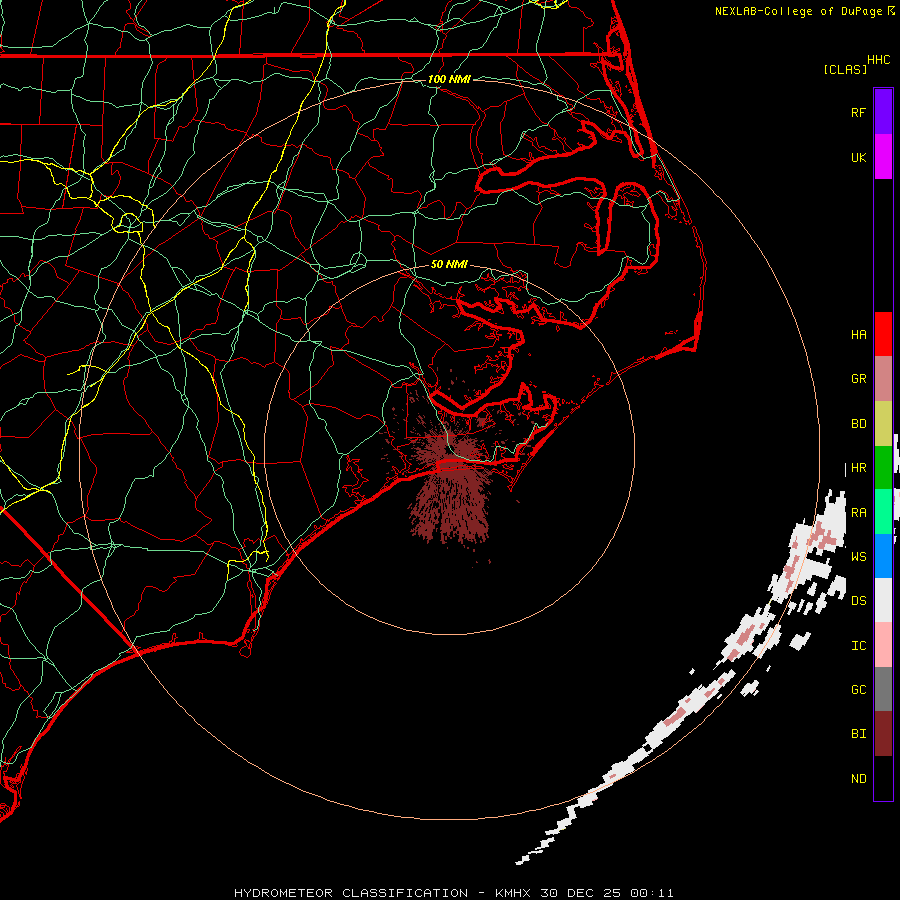Viewport: 900px width, 900px height.
Task: Click the RF legend label
Action: pyautogui.click(x=859, y=112)
